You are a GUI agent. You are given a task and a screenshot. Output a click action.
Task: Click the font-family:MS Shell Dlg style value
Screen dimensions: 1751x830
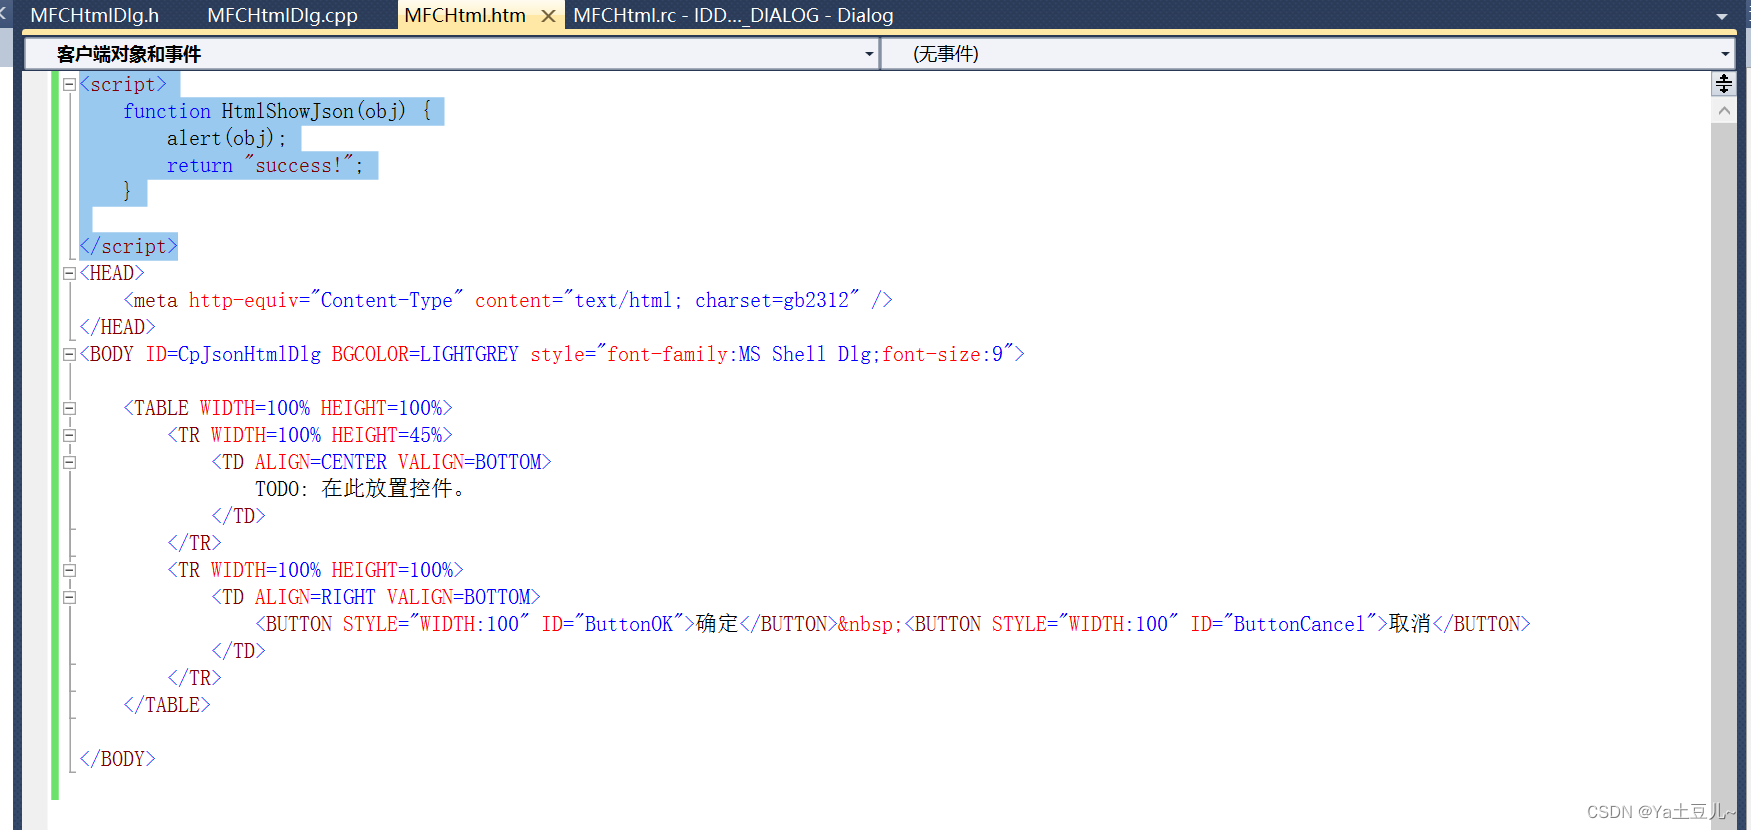click(x=739, y=354)
